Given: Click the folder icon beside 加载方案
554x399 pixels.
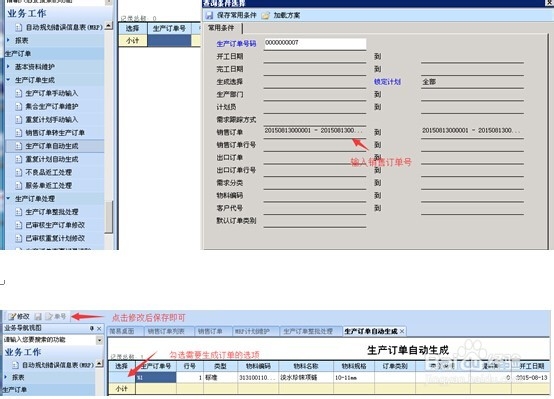Looking at the screenshot, I should click(x=265, y=15).
